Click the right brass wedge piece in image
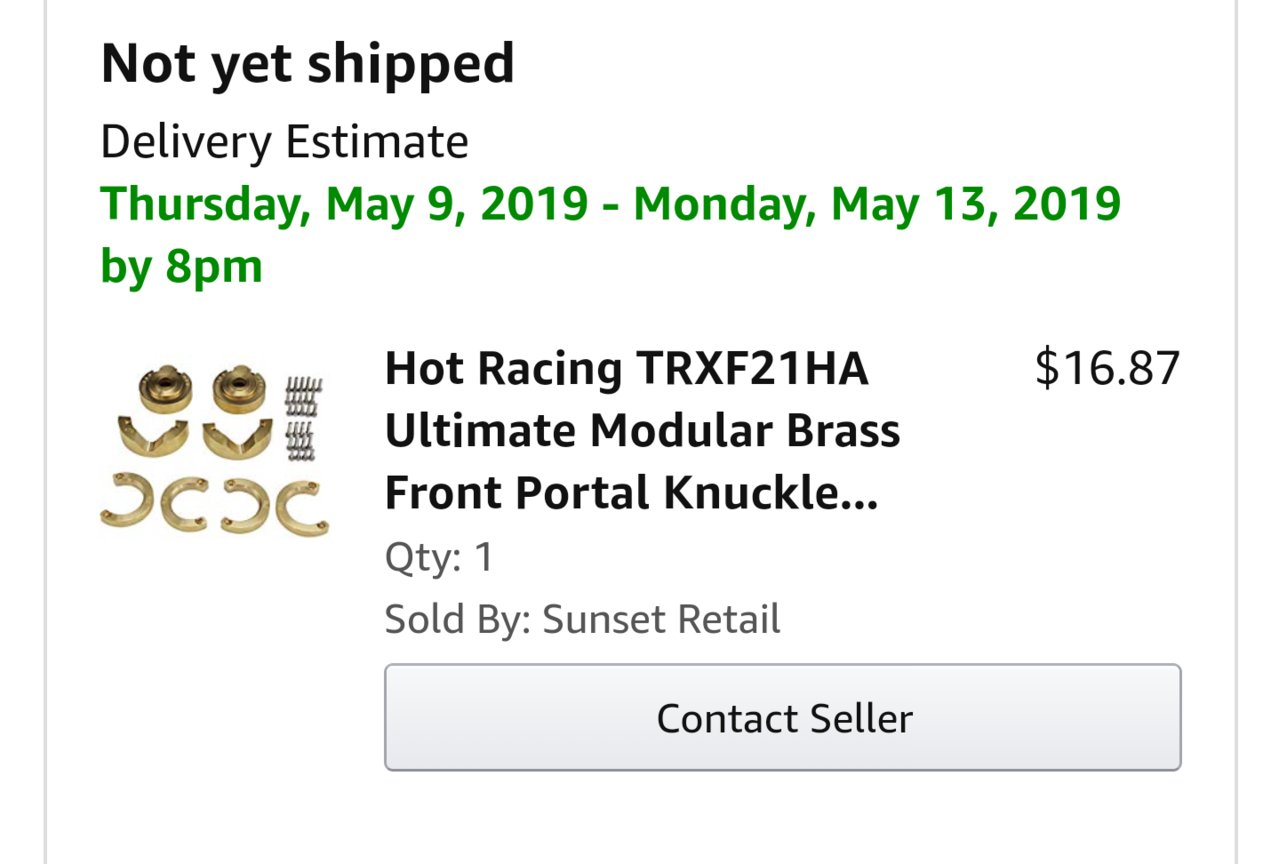Screen dimensions: 1279x864 click(237, 439)
